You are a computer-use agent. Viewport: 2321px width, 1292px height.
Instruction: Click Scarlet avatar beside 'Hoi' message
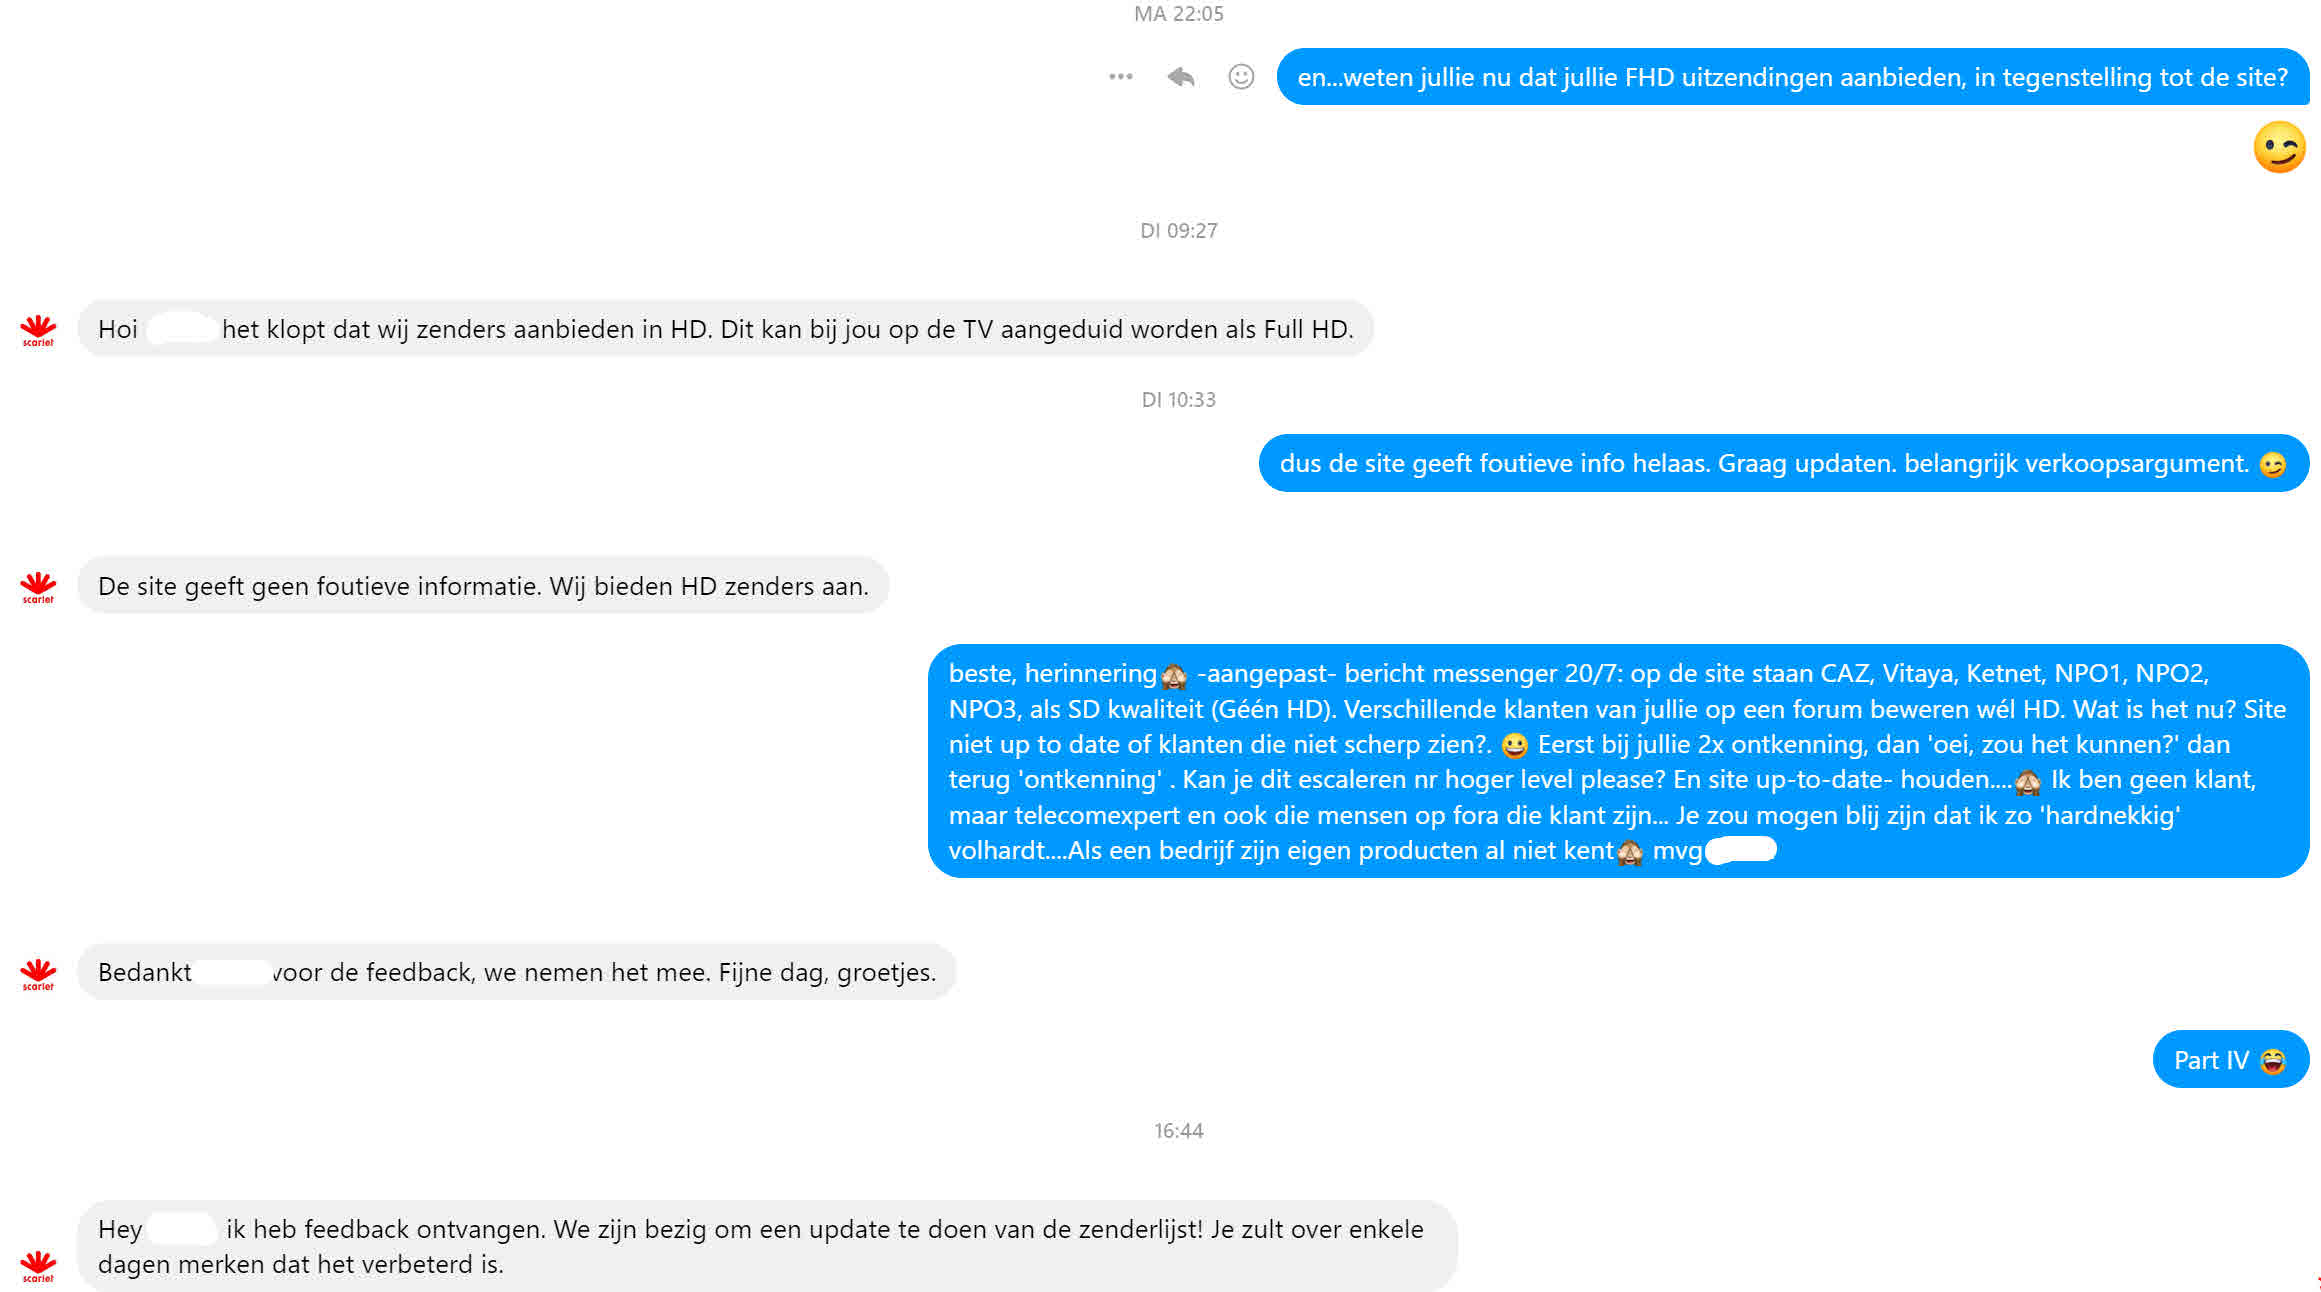pos(38,331)
